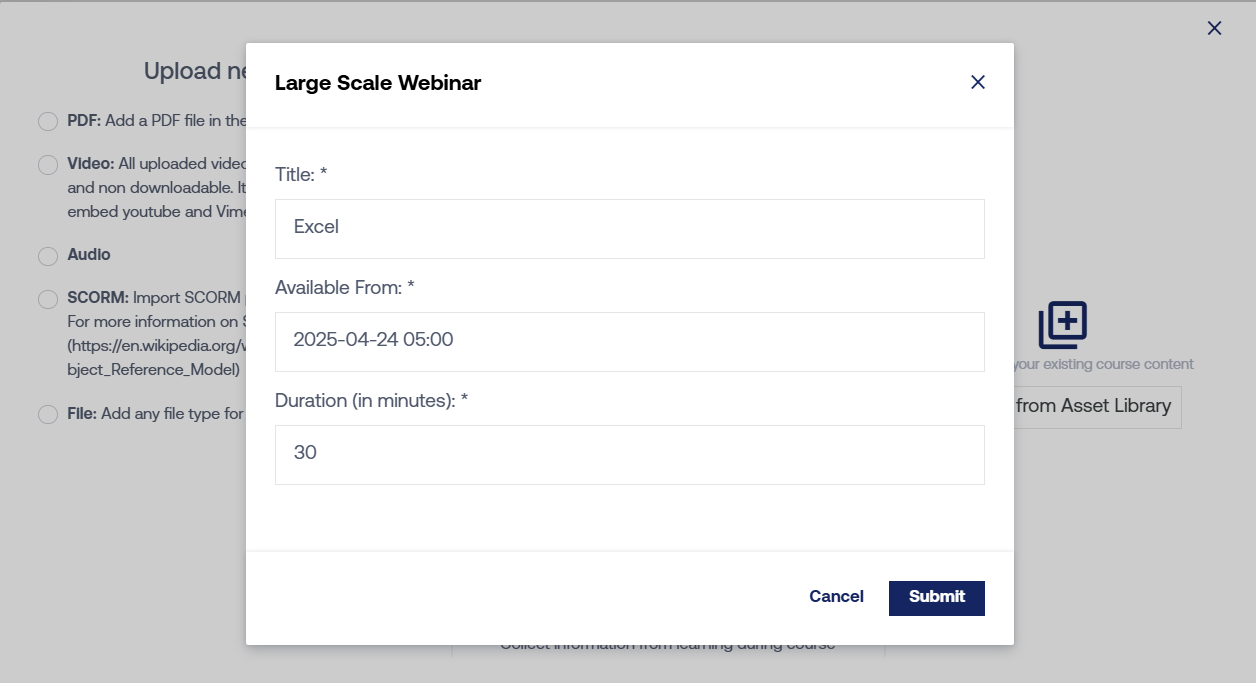Close the Large Scale Webinar dialog

pyautogui.click(x=978, y=83)
